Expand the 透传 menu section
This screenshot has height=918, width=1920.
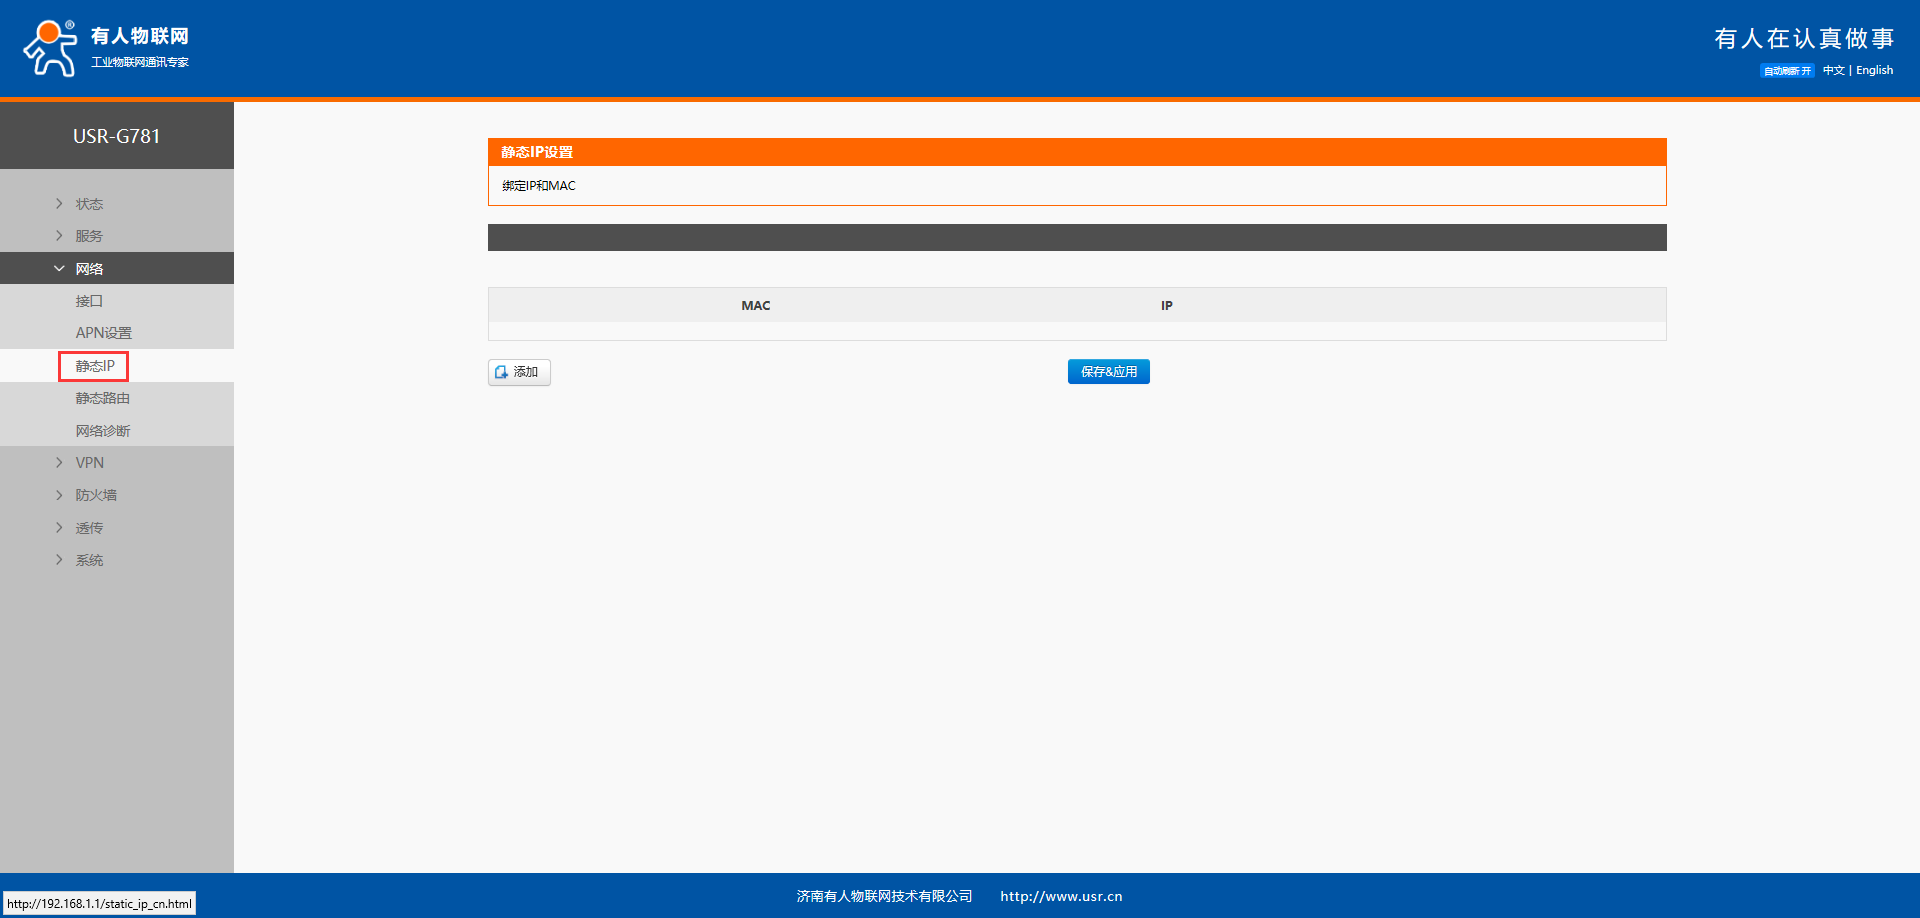pyautogui.click(x=89, y=528)
